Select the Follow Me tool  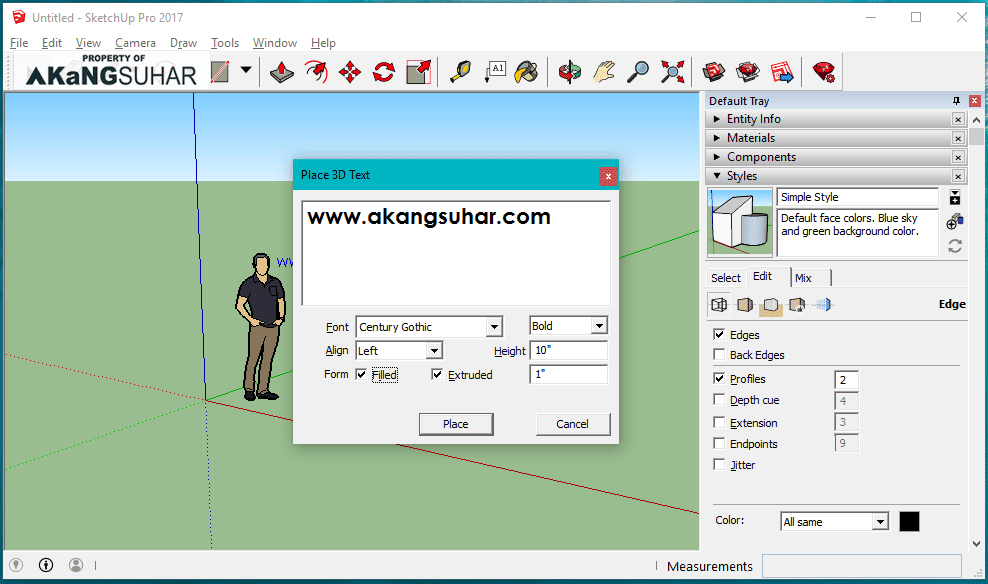(x=316, y=72)
